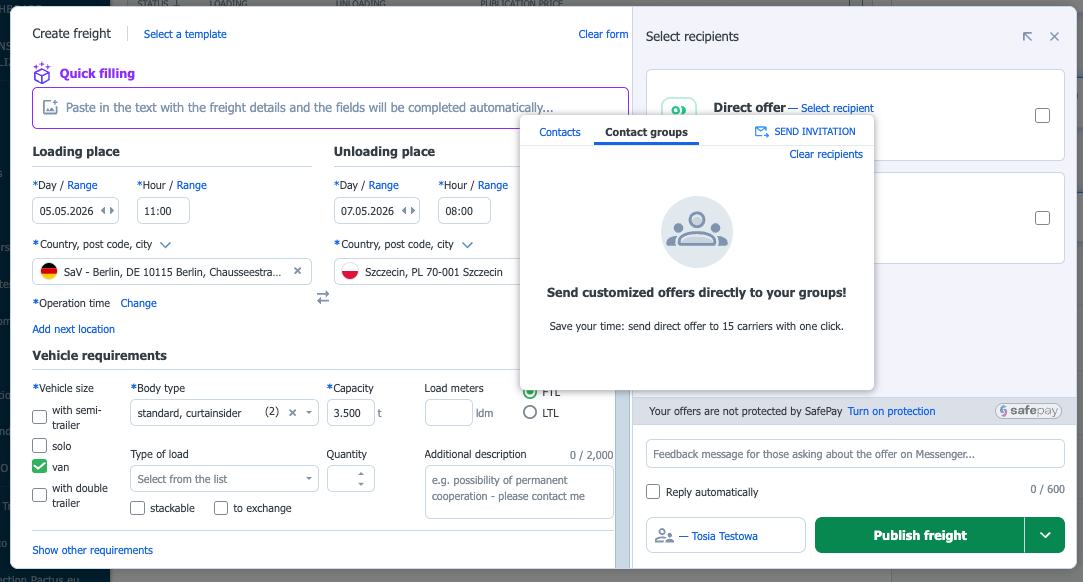Image resolution: width=1083 pixels, height=582 pixels.
Task: Select the LTL radio button
Action: pos(530,412)
